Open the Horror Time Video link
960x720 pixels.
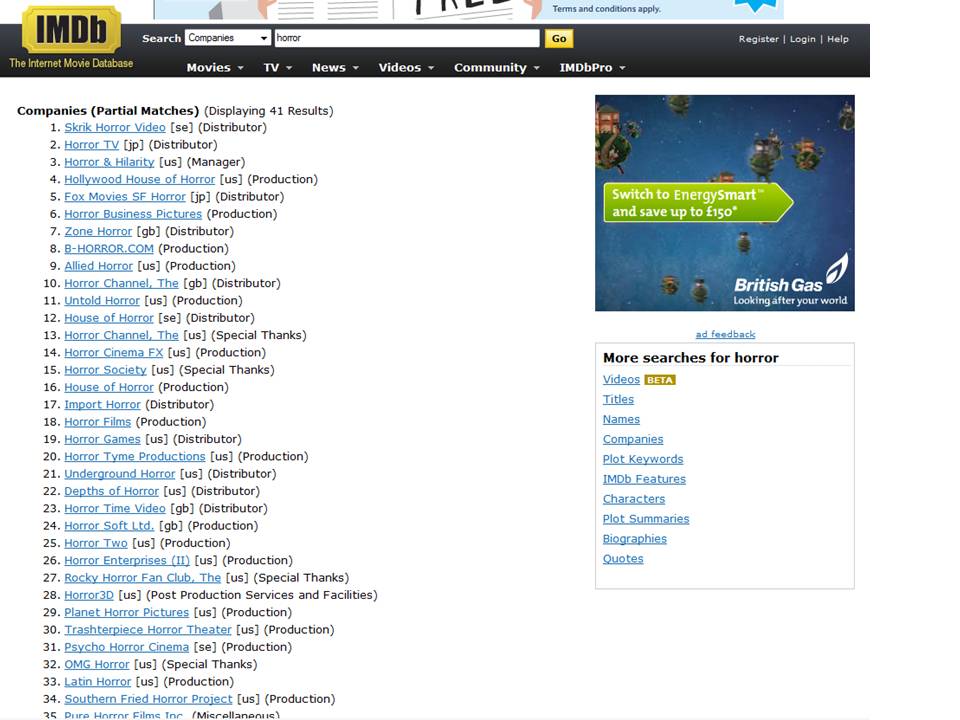tap(115, 508)
